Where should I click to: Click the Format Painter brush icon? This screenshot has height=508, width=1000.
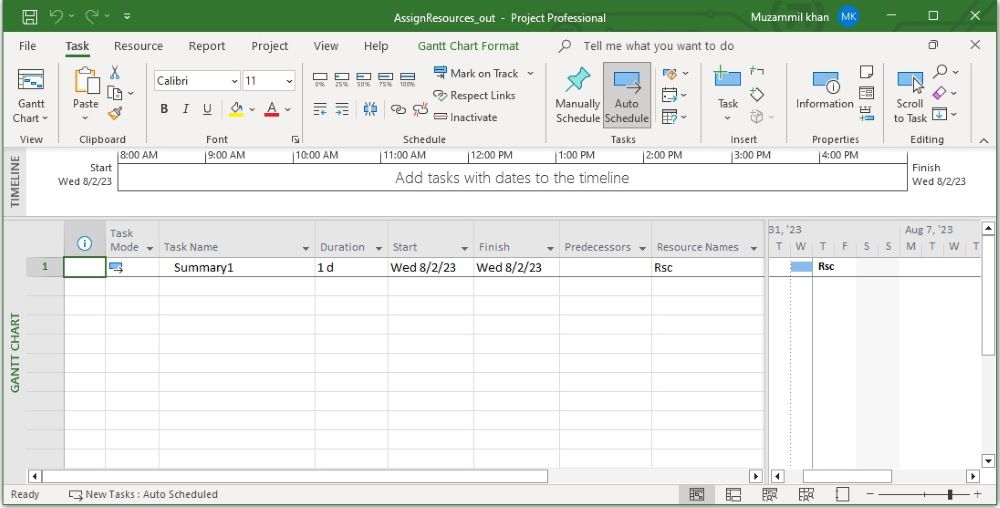click(115, 113)
